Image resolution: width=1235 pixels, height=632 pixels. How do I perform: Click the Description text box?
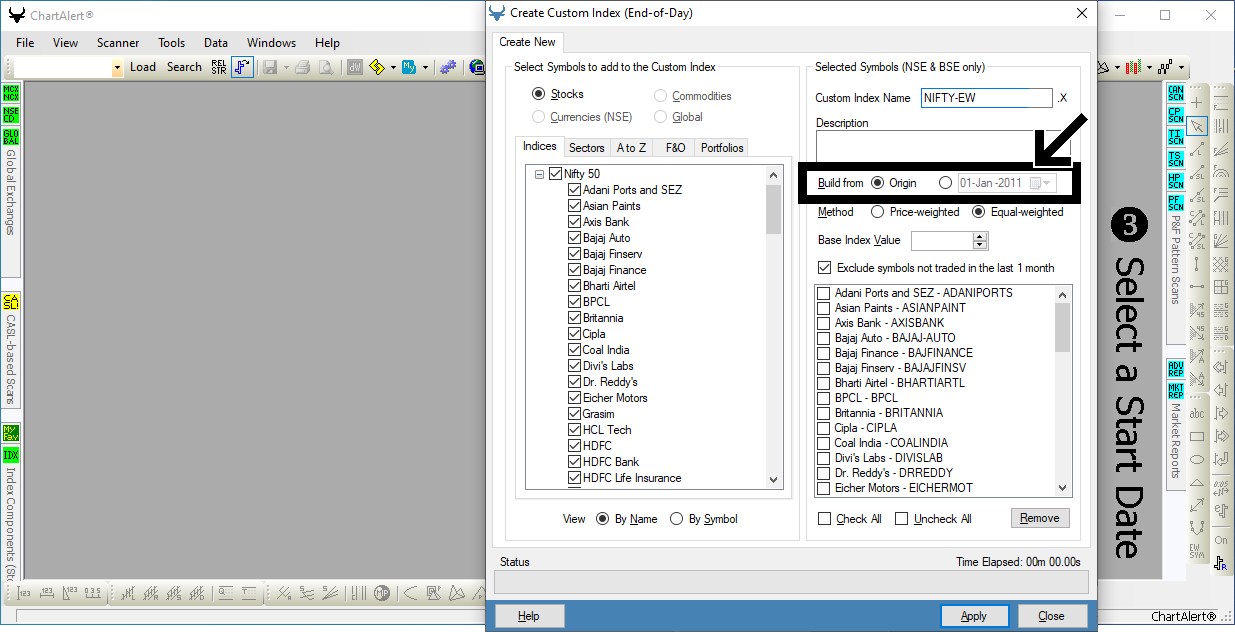pyautogui.click(x=944, y=146)
